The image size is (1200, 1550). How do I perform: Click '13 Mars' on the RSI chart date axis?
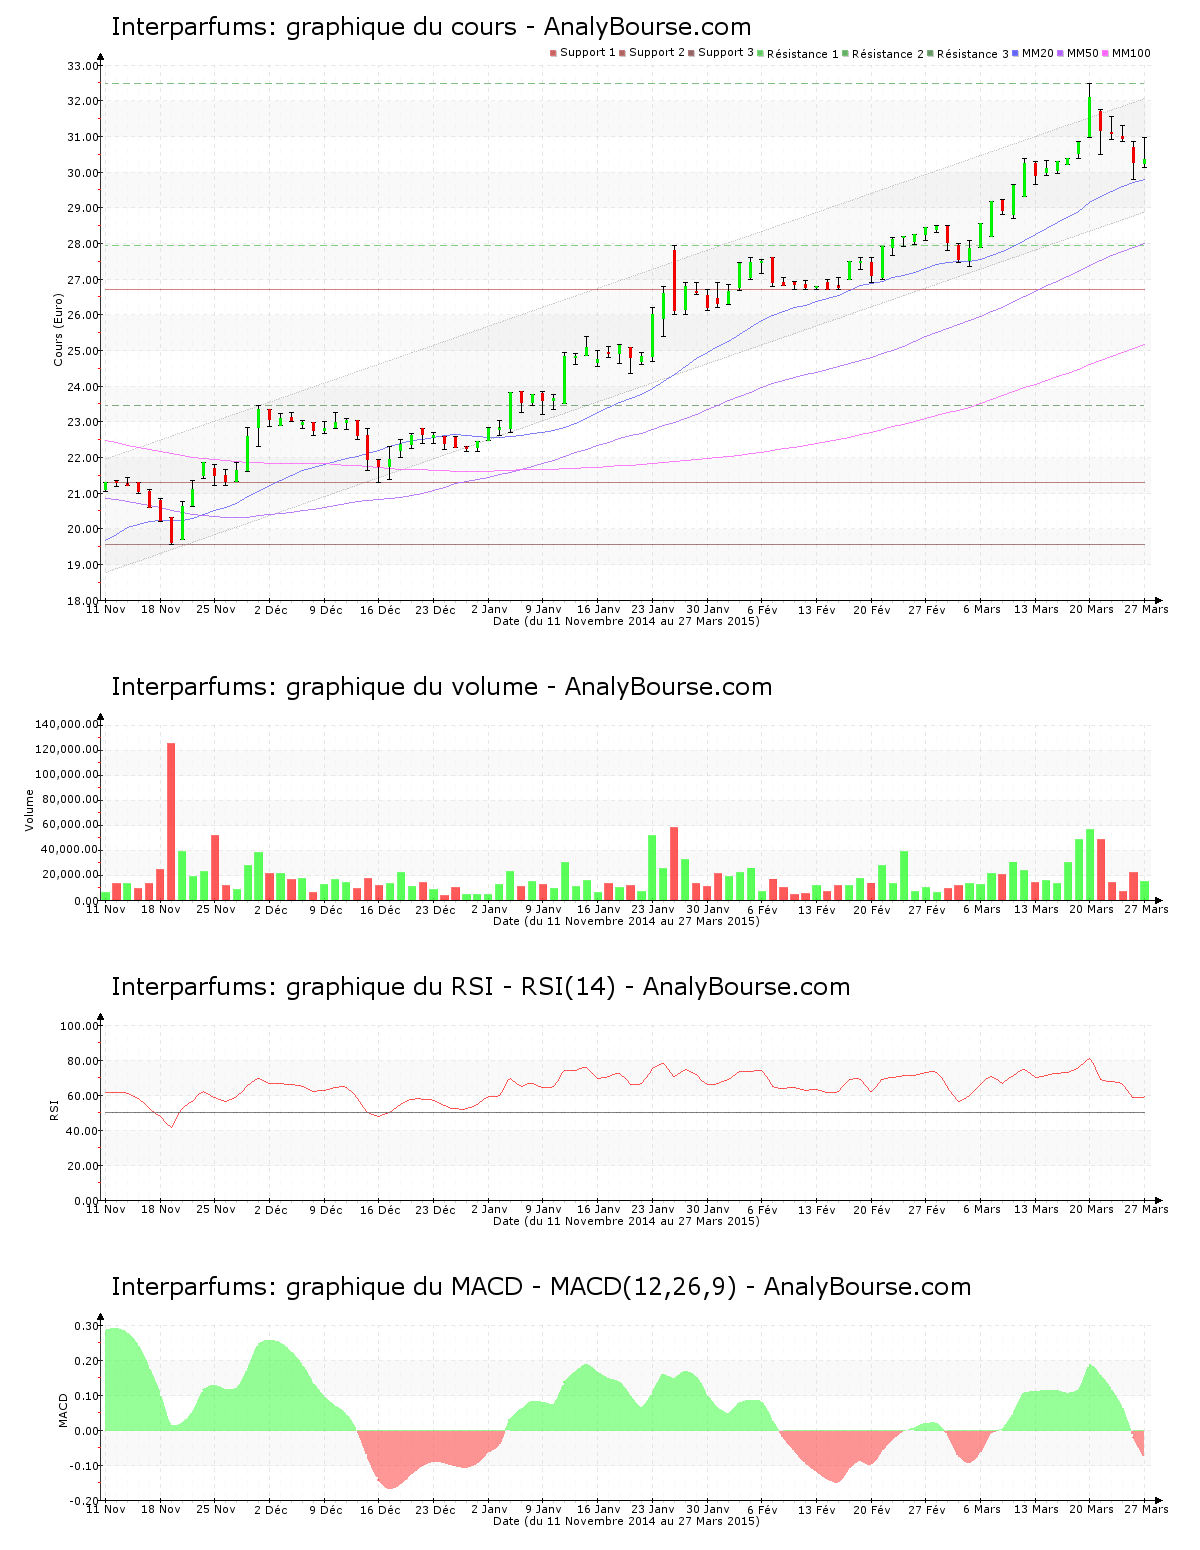[1036, 1209]
